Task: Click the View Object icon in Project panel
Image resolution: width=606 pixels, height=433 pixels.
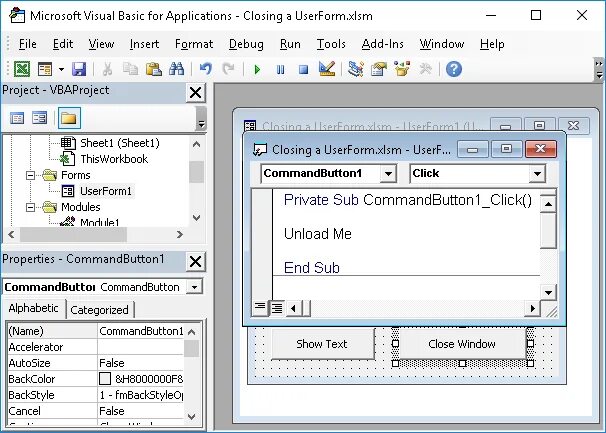Action: 39,118
